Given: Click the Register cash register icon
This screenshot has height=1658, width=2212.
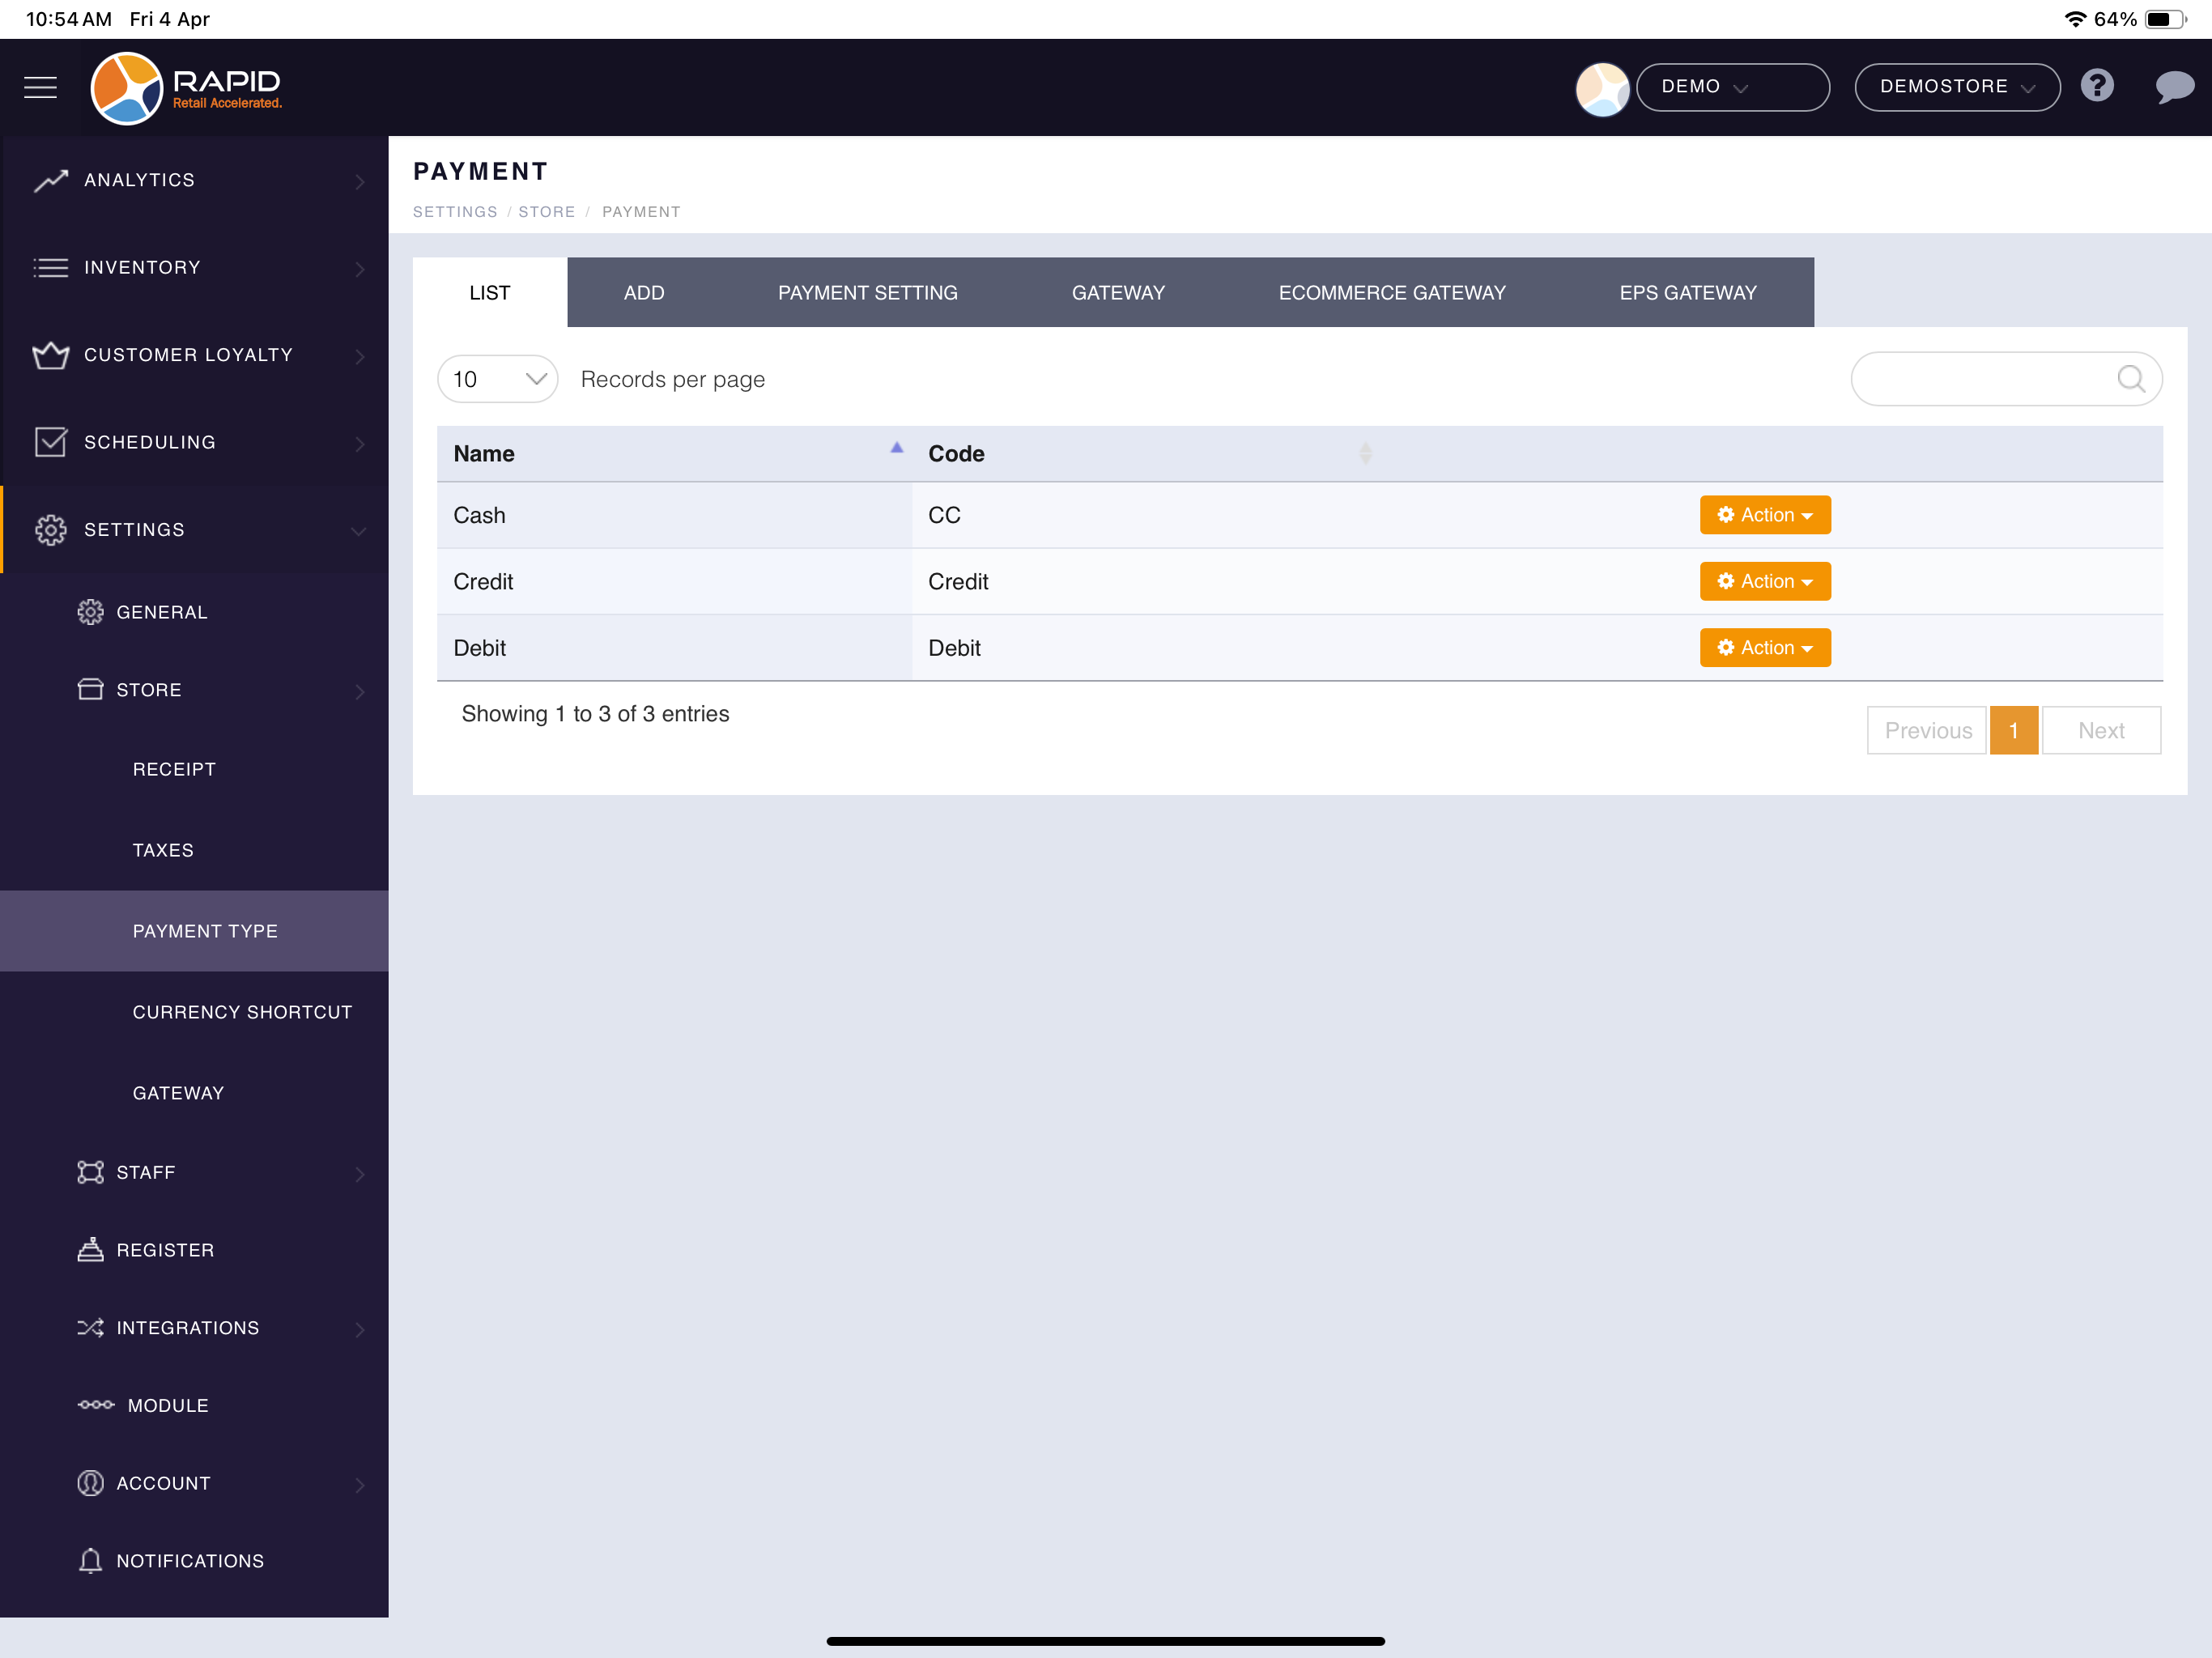Looking at the screenshot, I should coord(90,1250).
